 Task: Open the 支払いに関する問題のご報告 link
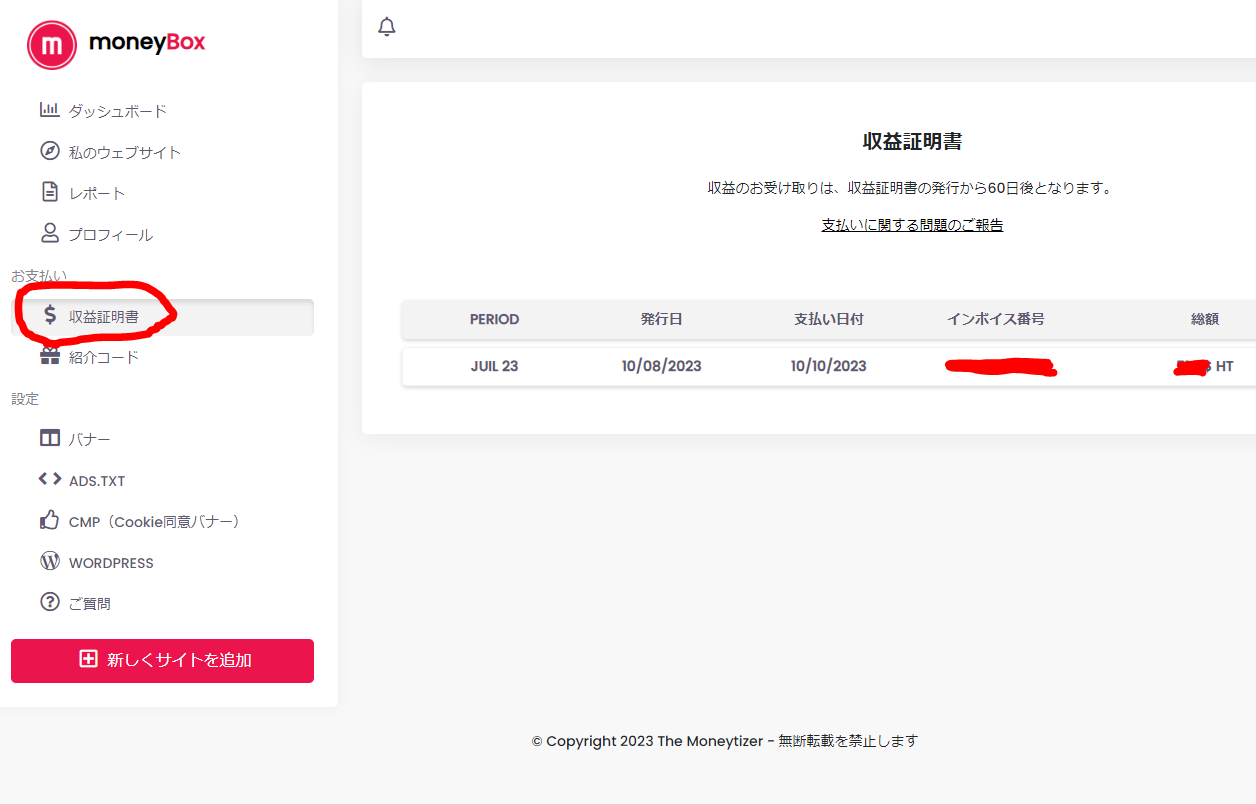[911, 224]
